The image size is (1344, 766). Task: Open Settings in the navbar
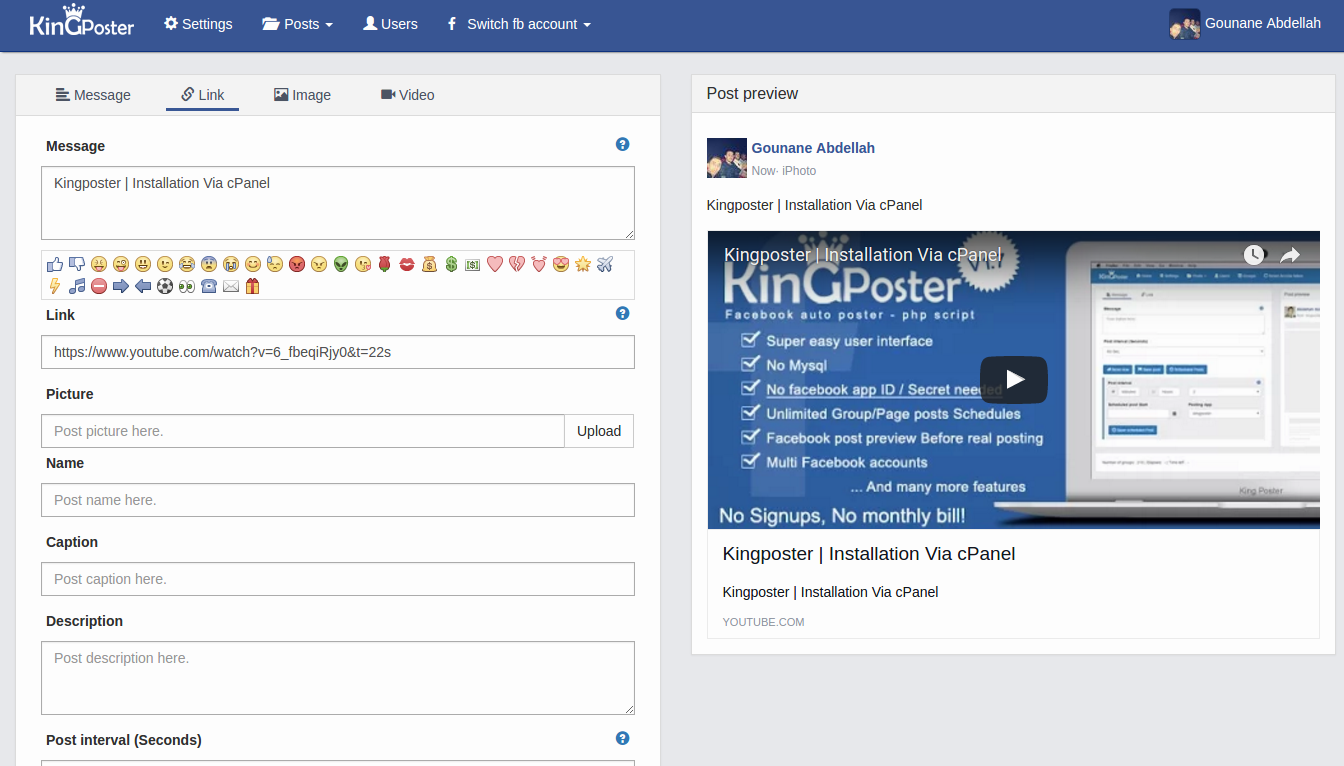tap(198, 24)
